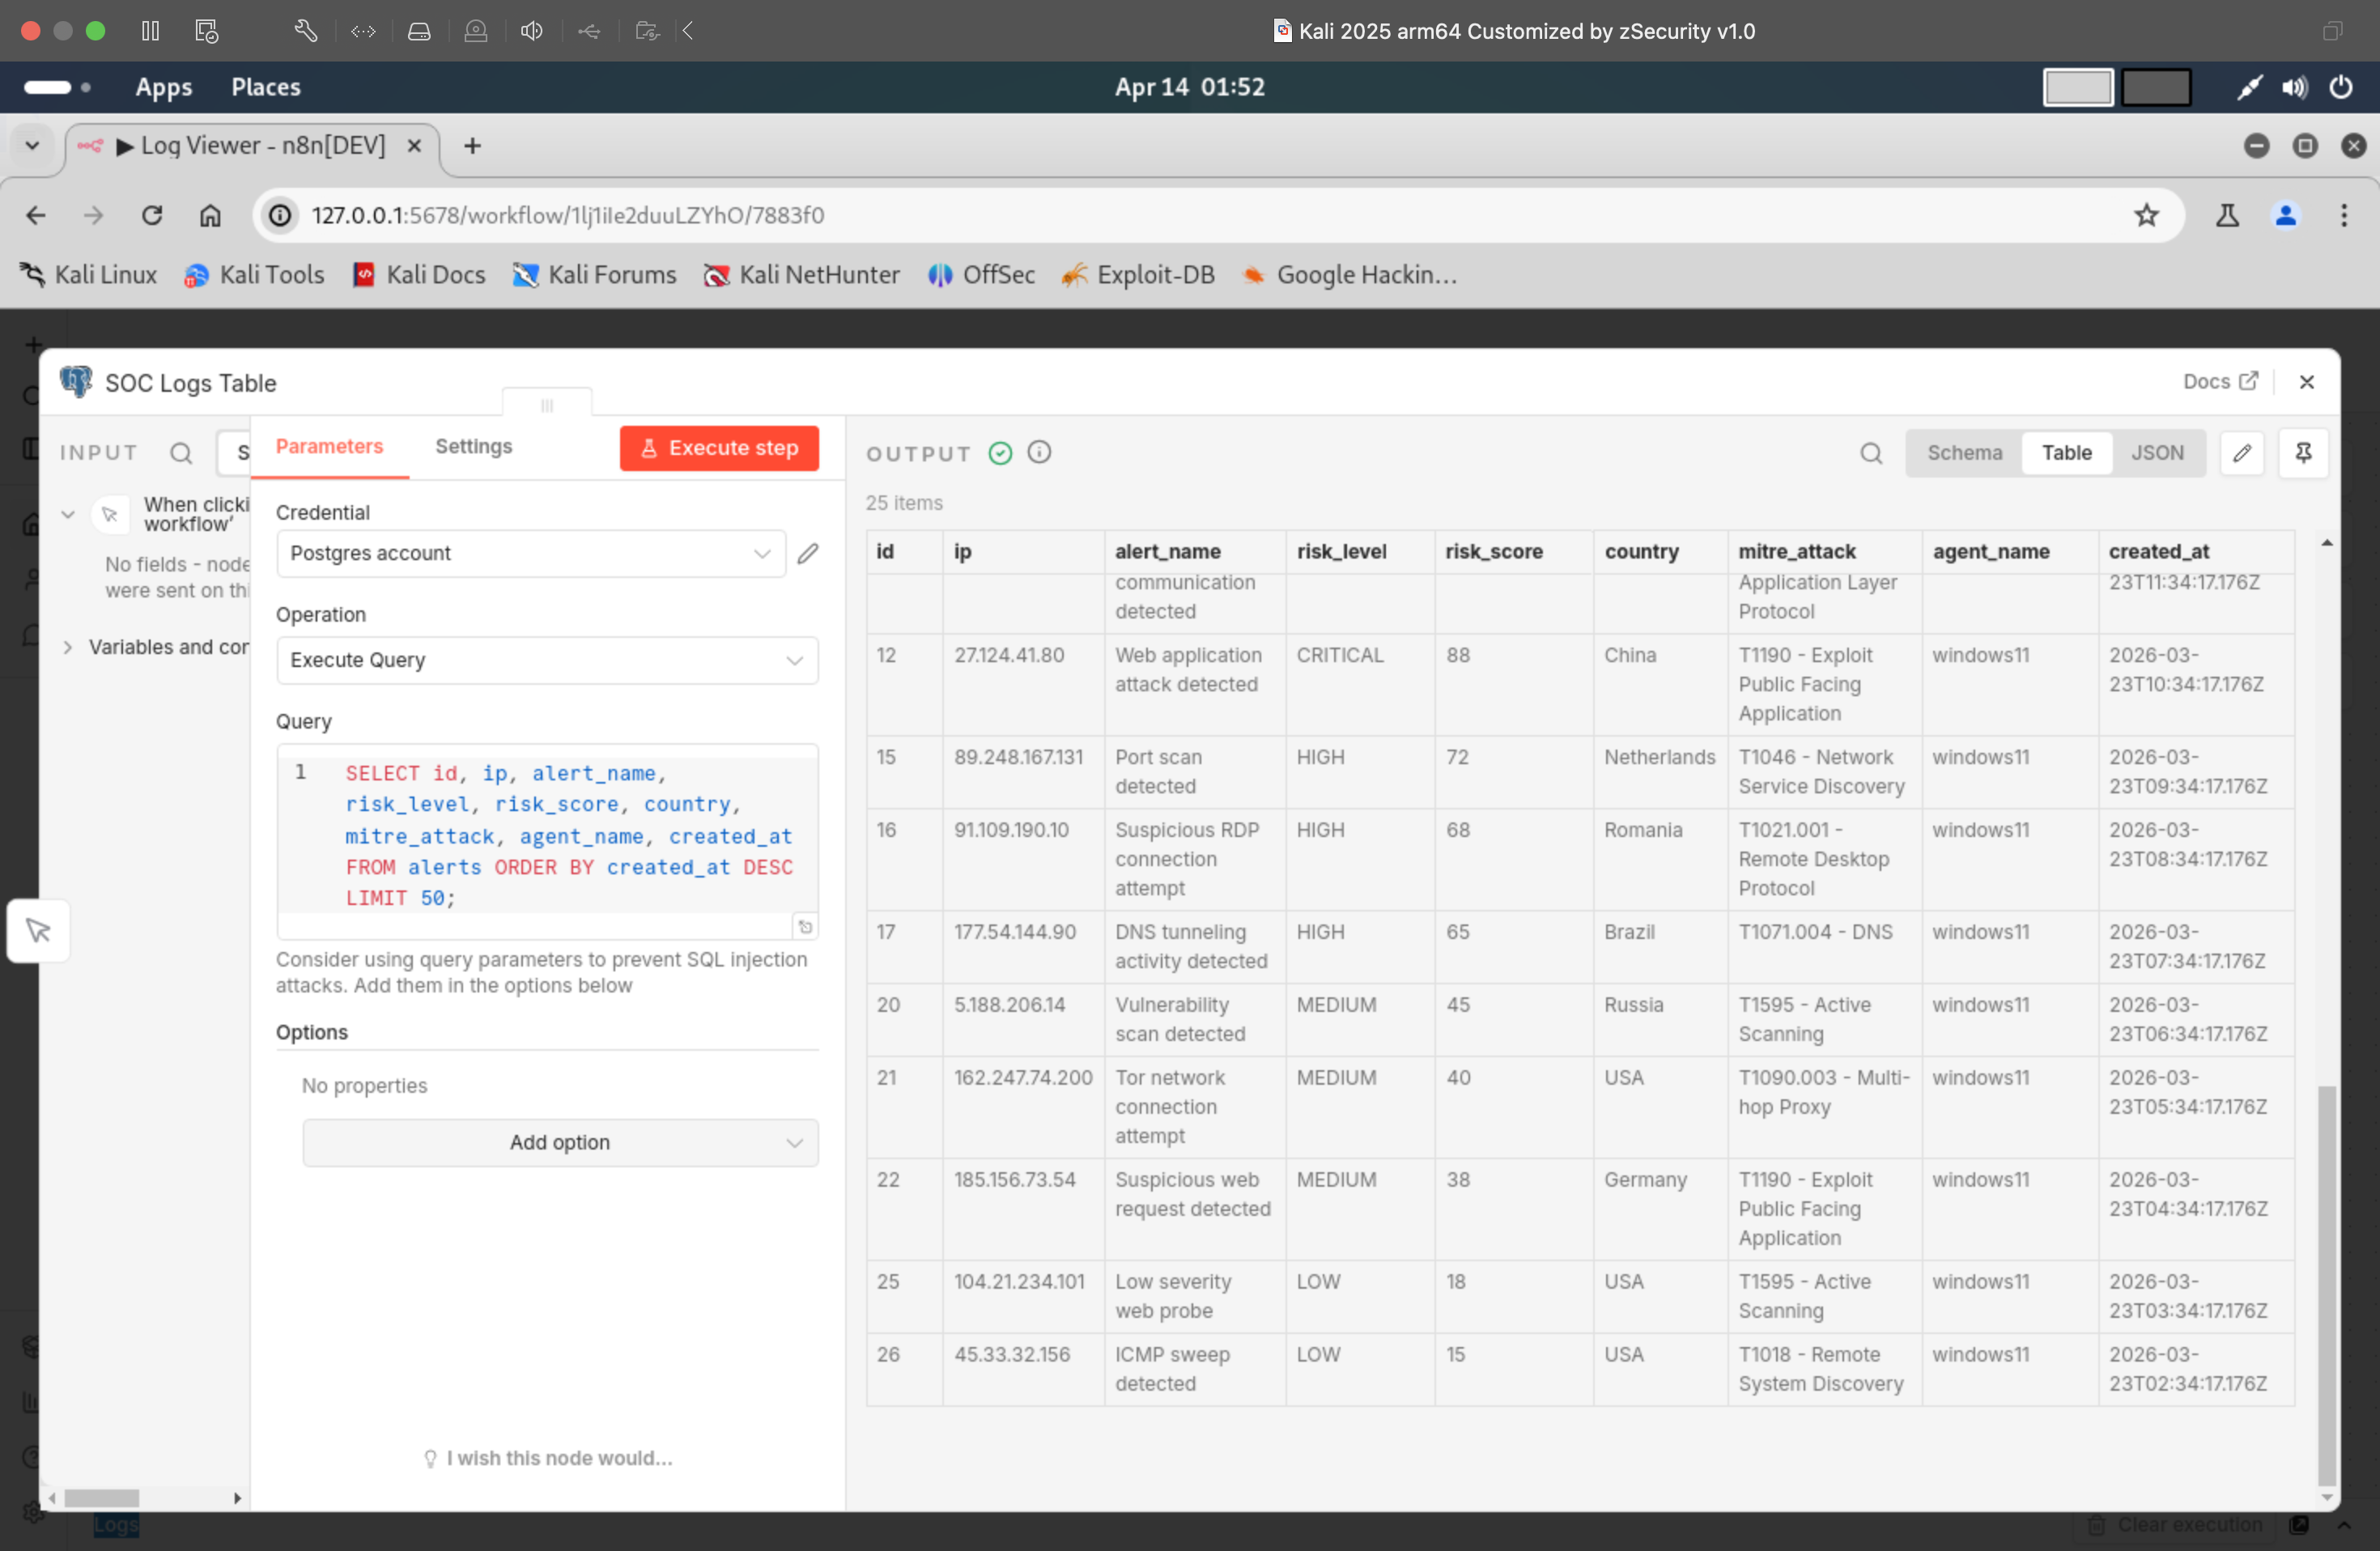The image size is (2380, 1551).
Task: Click the Execute step button
Action: pyautogui.click(x=719, y=448)
